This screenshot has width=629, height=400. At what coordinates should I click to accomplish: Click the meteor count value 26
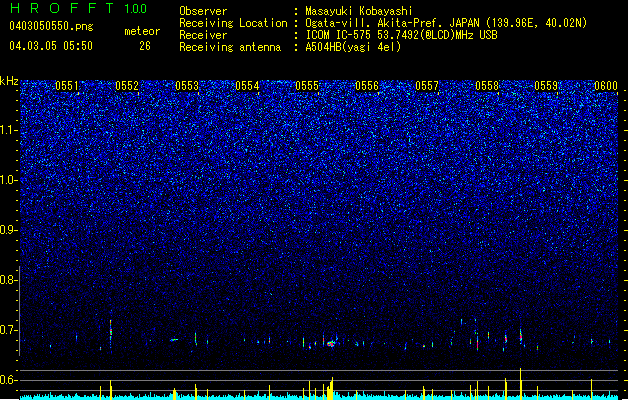coord(145,46)
